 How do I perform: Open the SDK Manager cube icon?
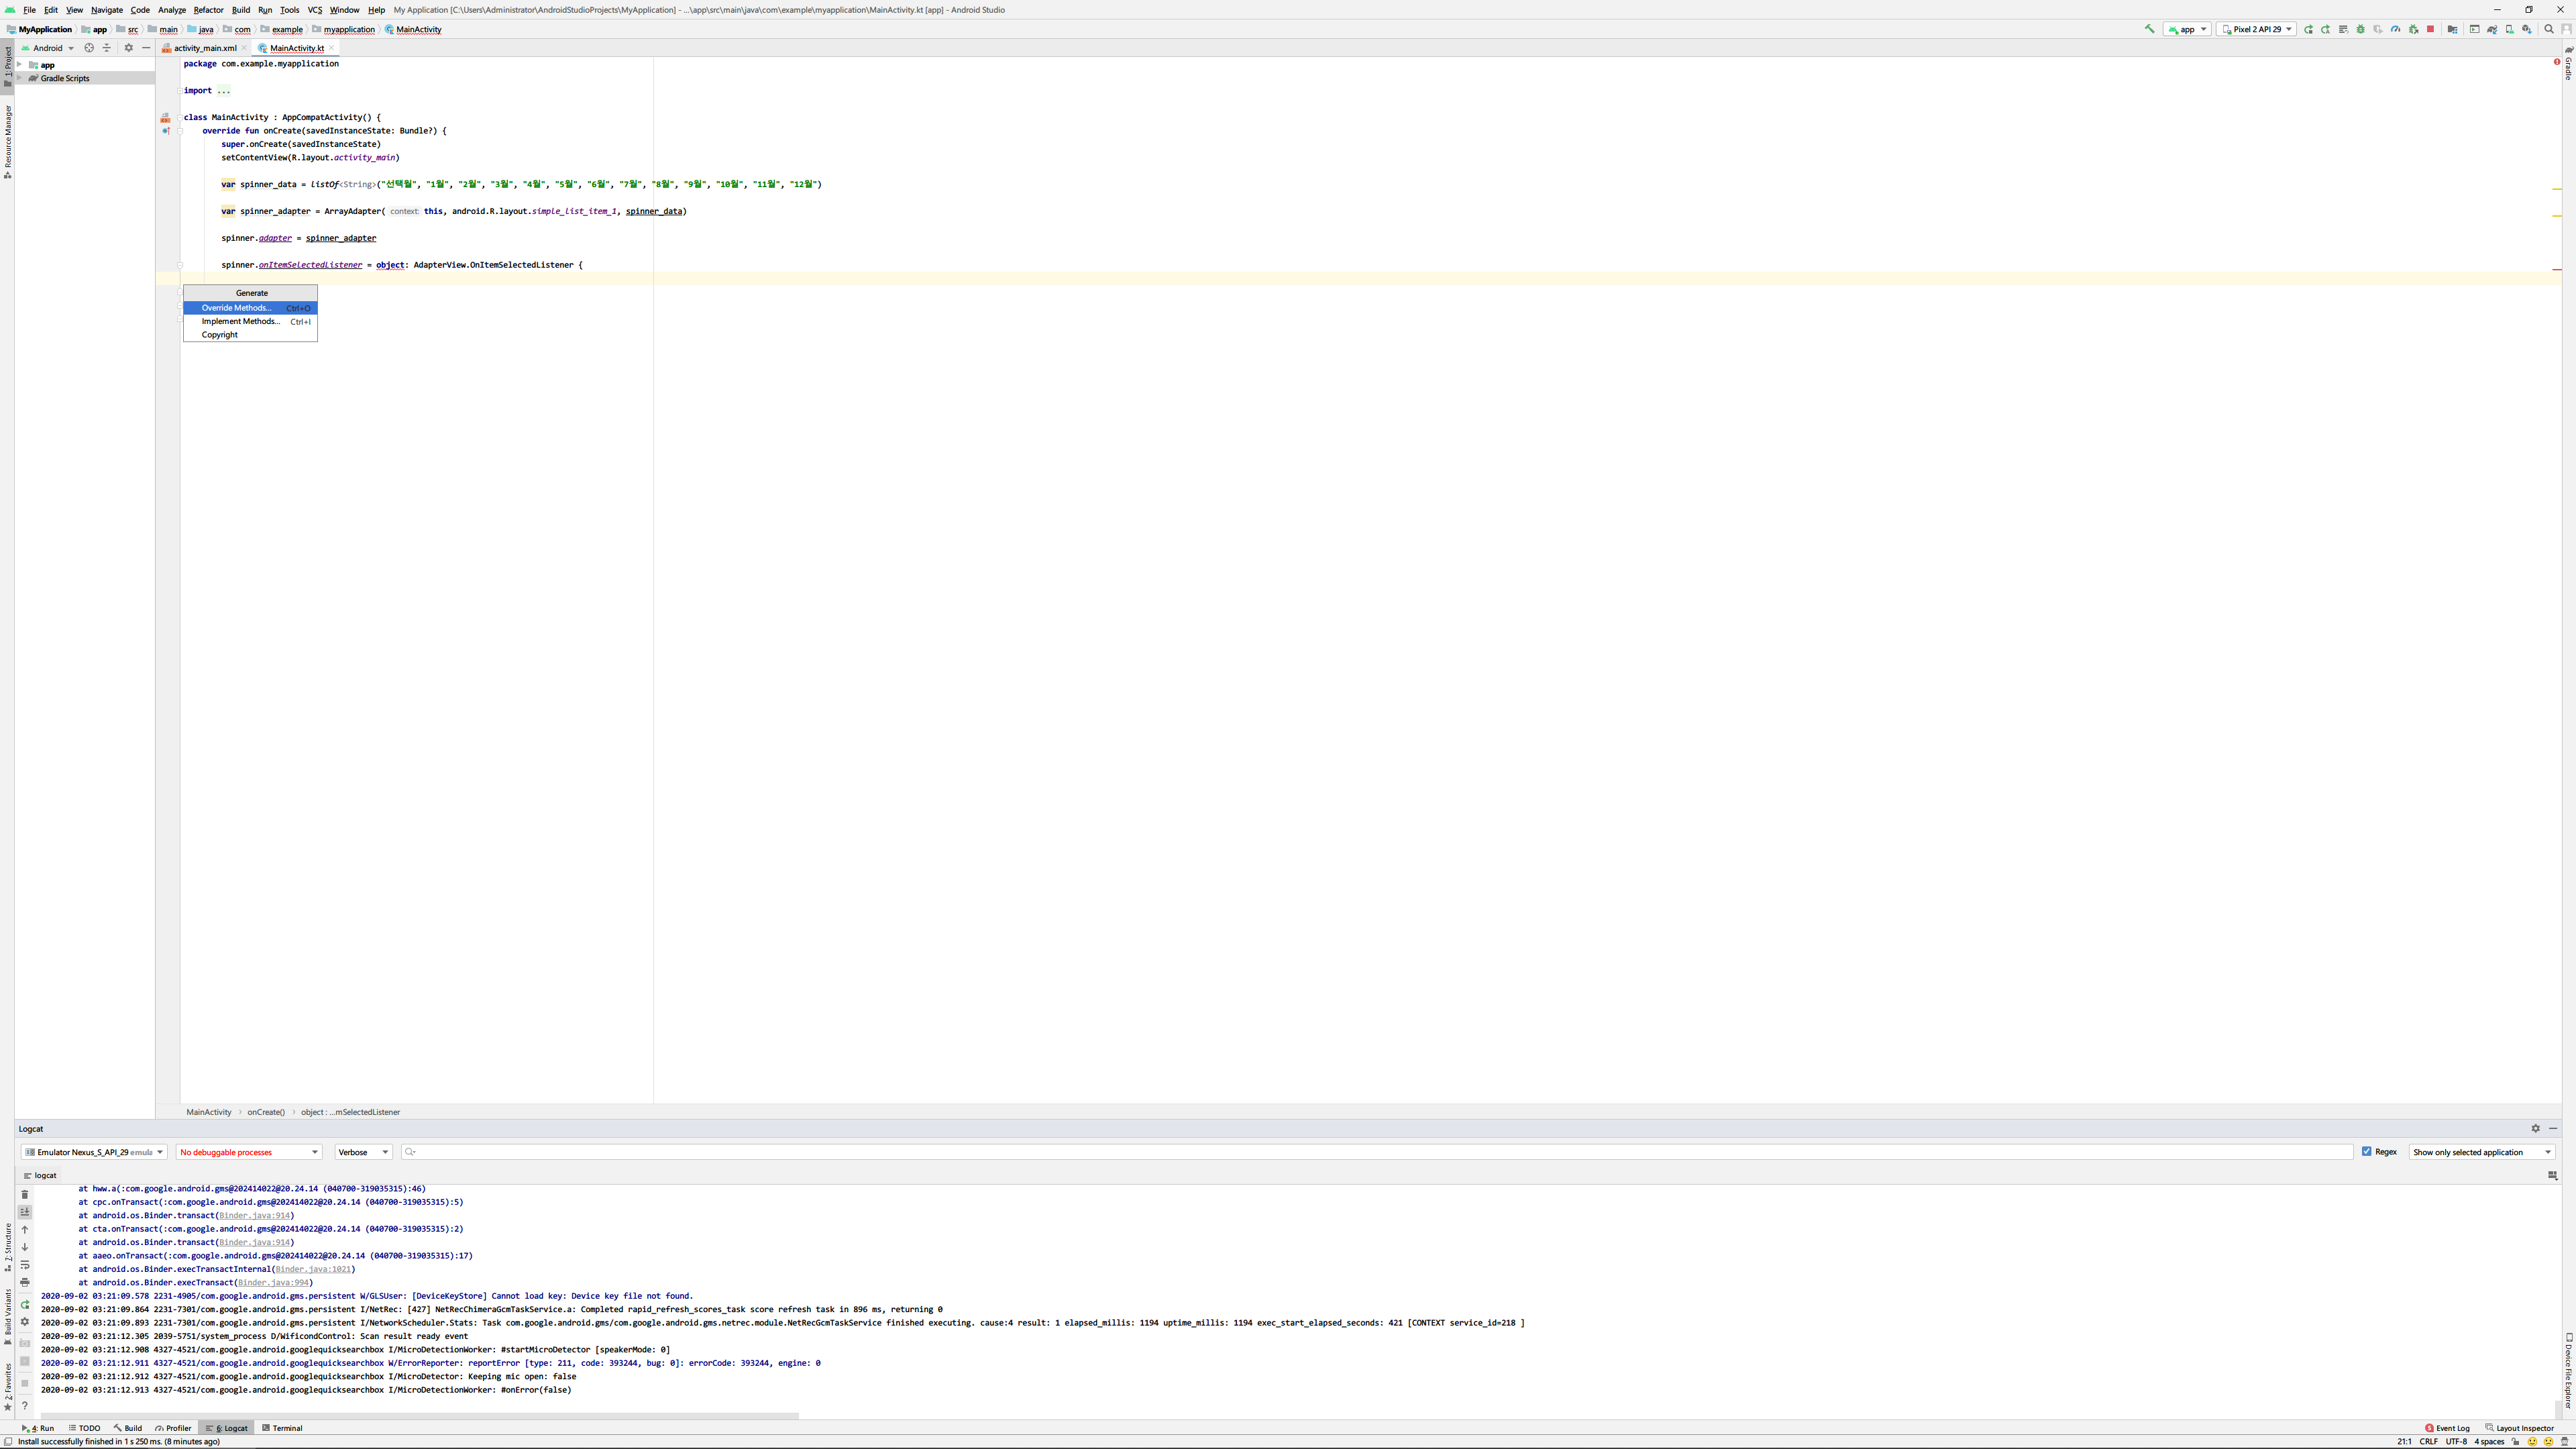click(2527, 30)
